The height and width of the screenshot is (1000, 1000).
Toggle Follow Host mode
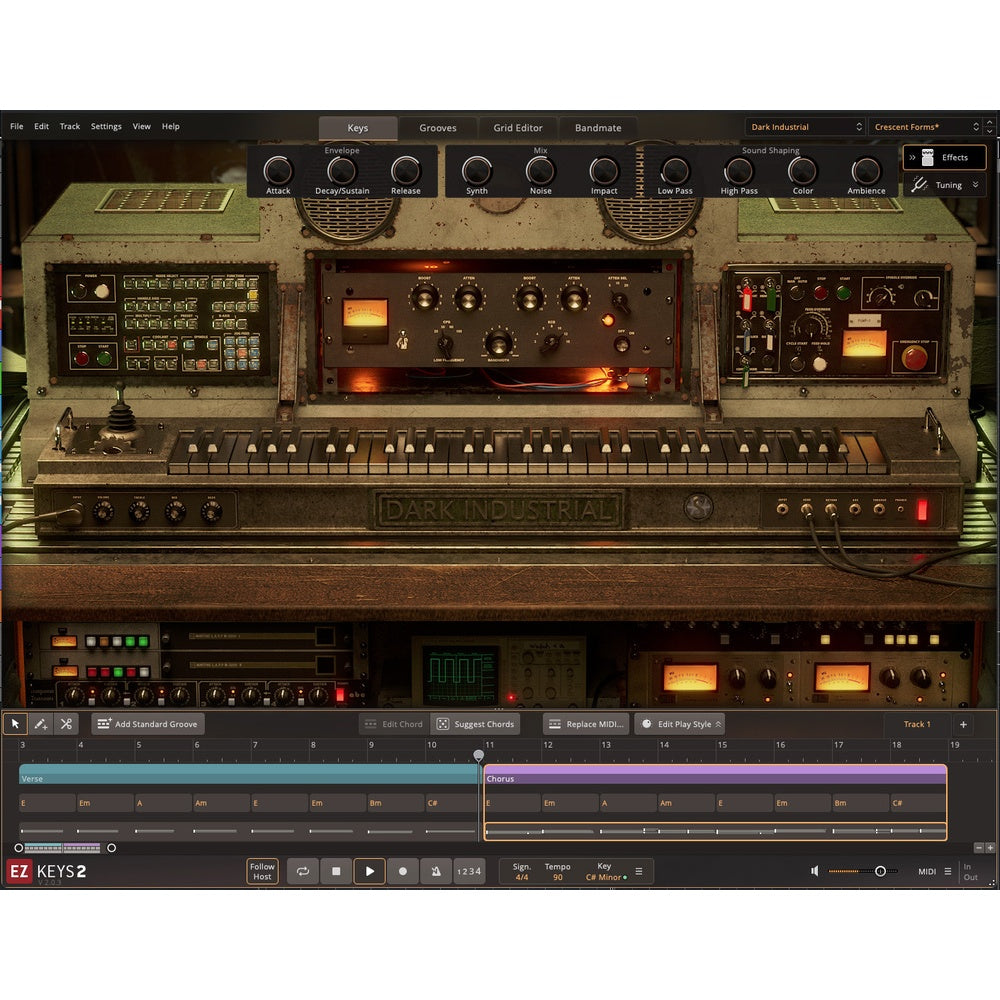pyautogui.click(x=262, y=871)
